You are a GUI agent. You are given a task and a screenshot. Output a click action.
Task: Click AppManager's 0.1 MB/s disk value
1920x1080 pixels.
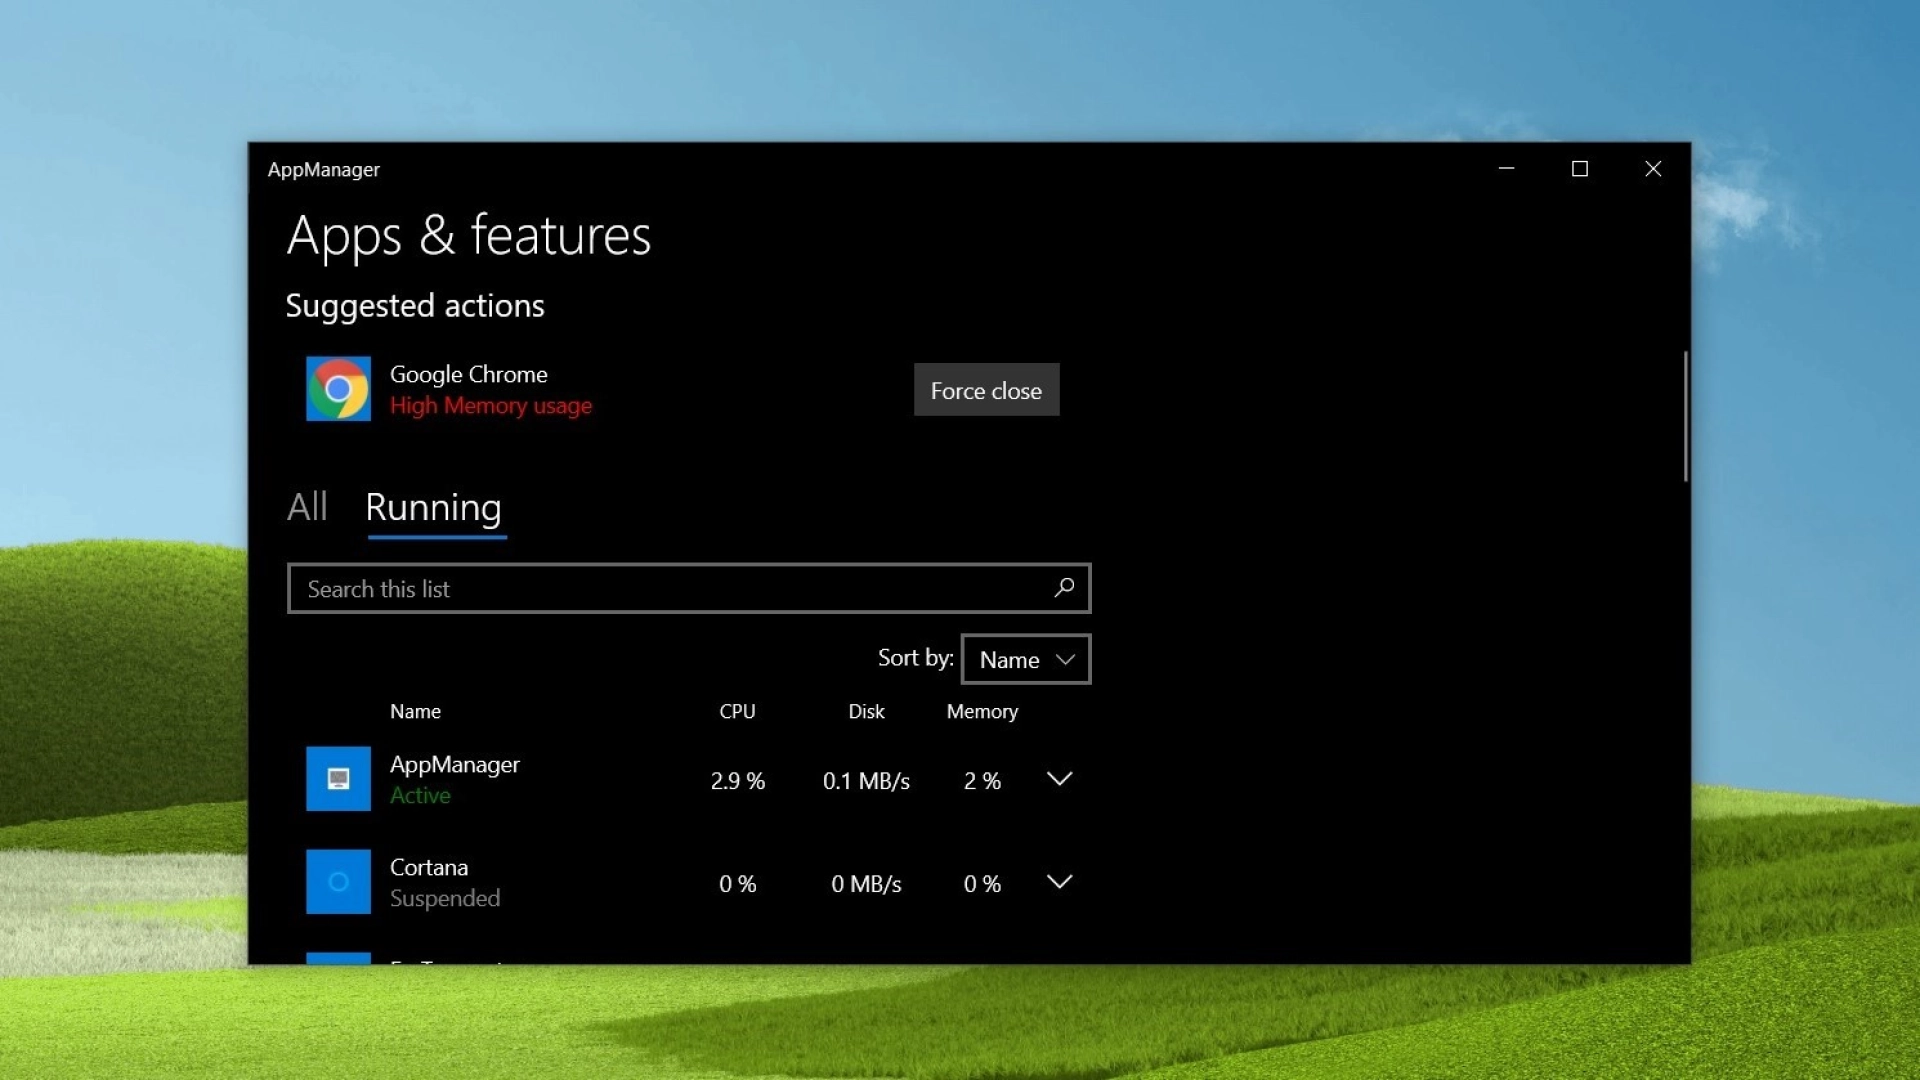866,781
